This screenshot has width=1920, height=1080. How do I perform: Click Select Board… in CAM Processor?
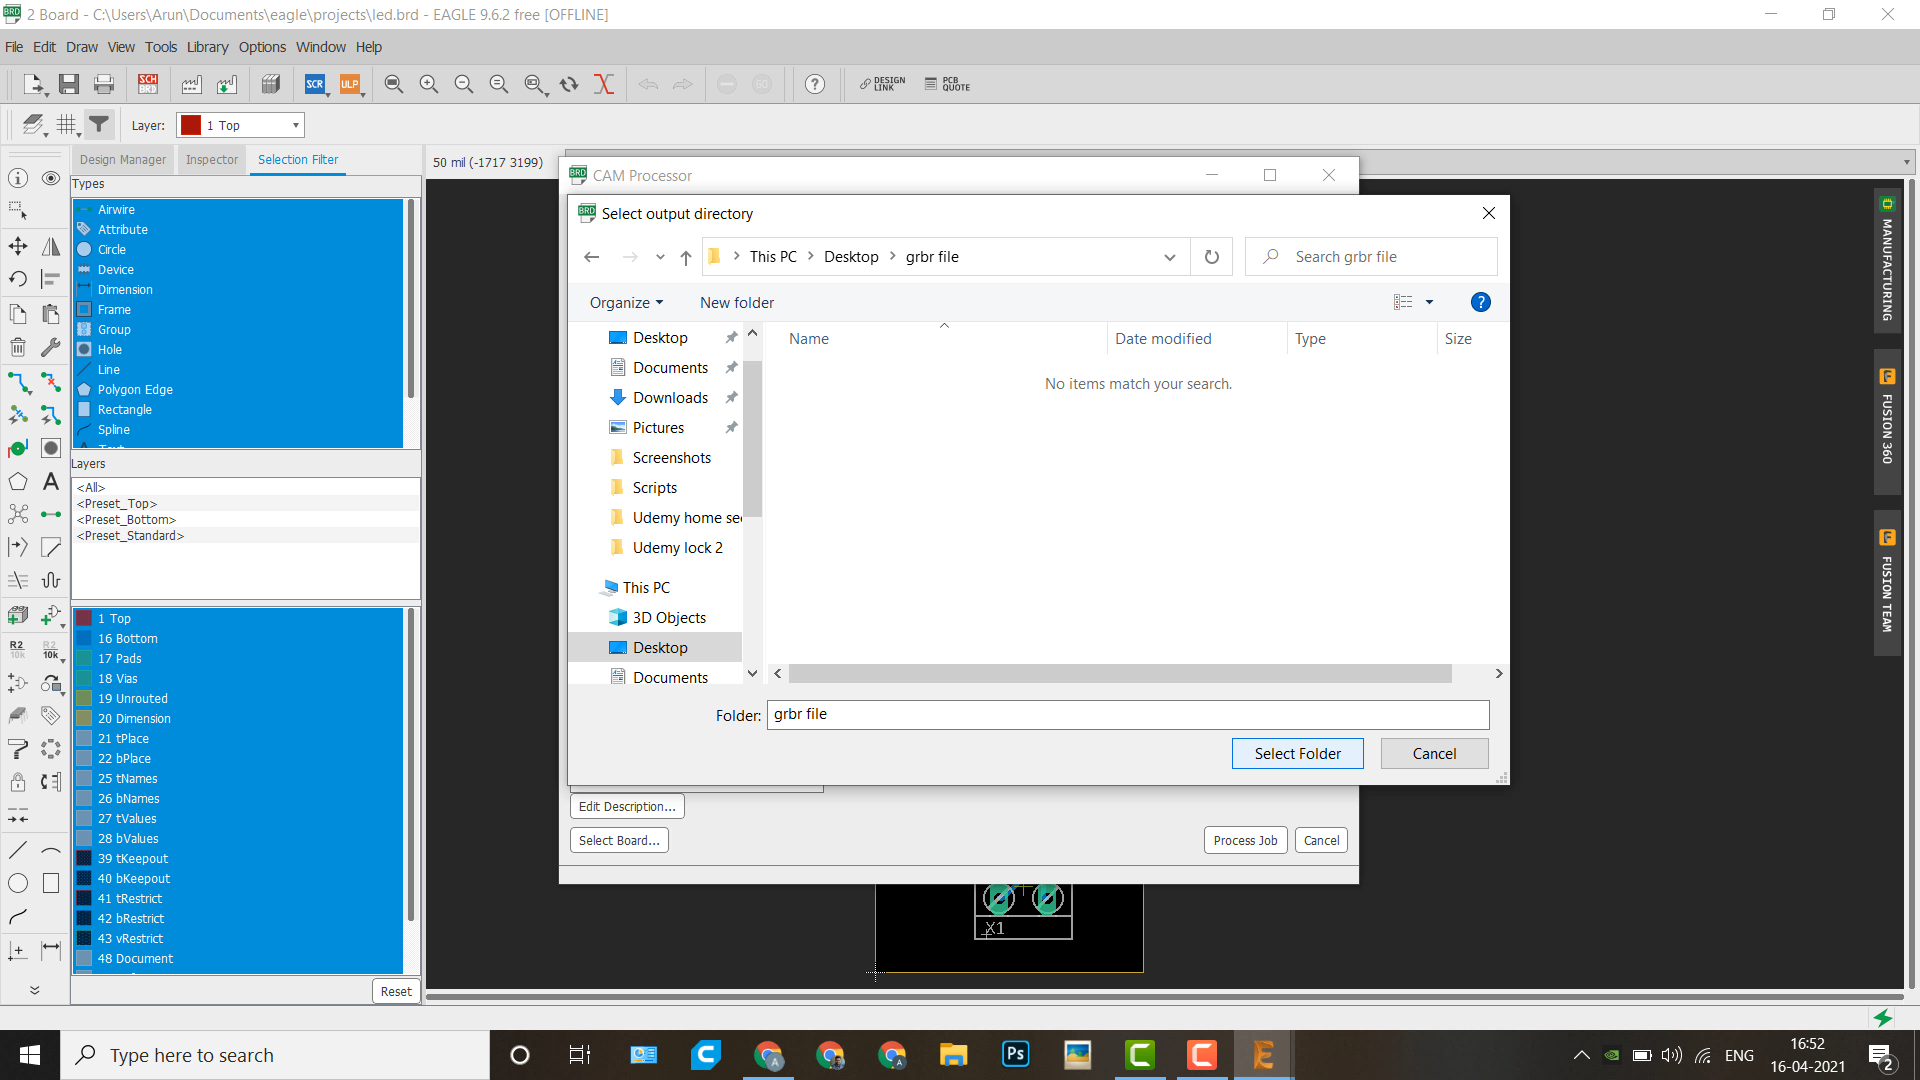(x=619, y=840)
